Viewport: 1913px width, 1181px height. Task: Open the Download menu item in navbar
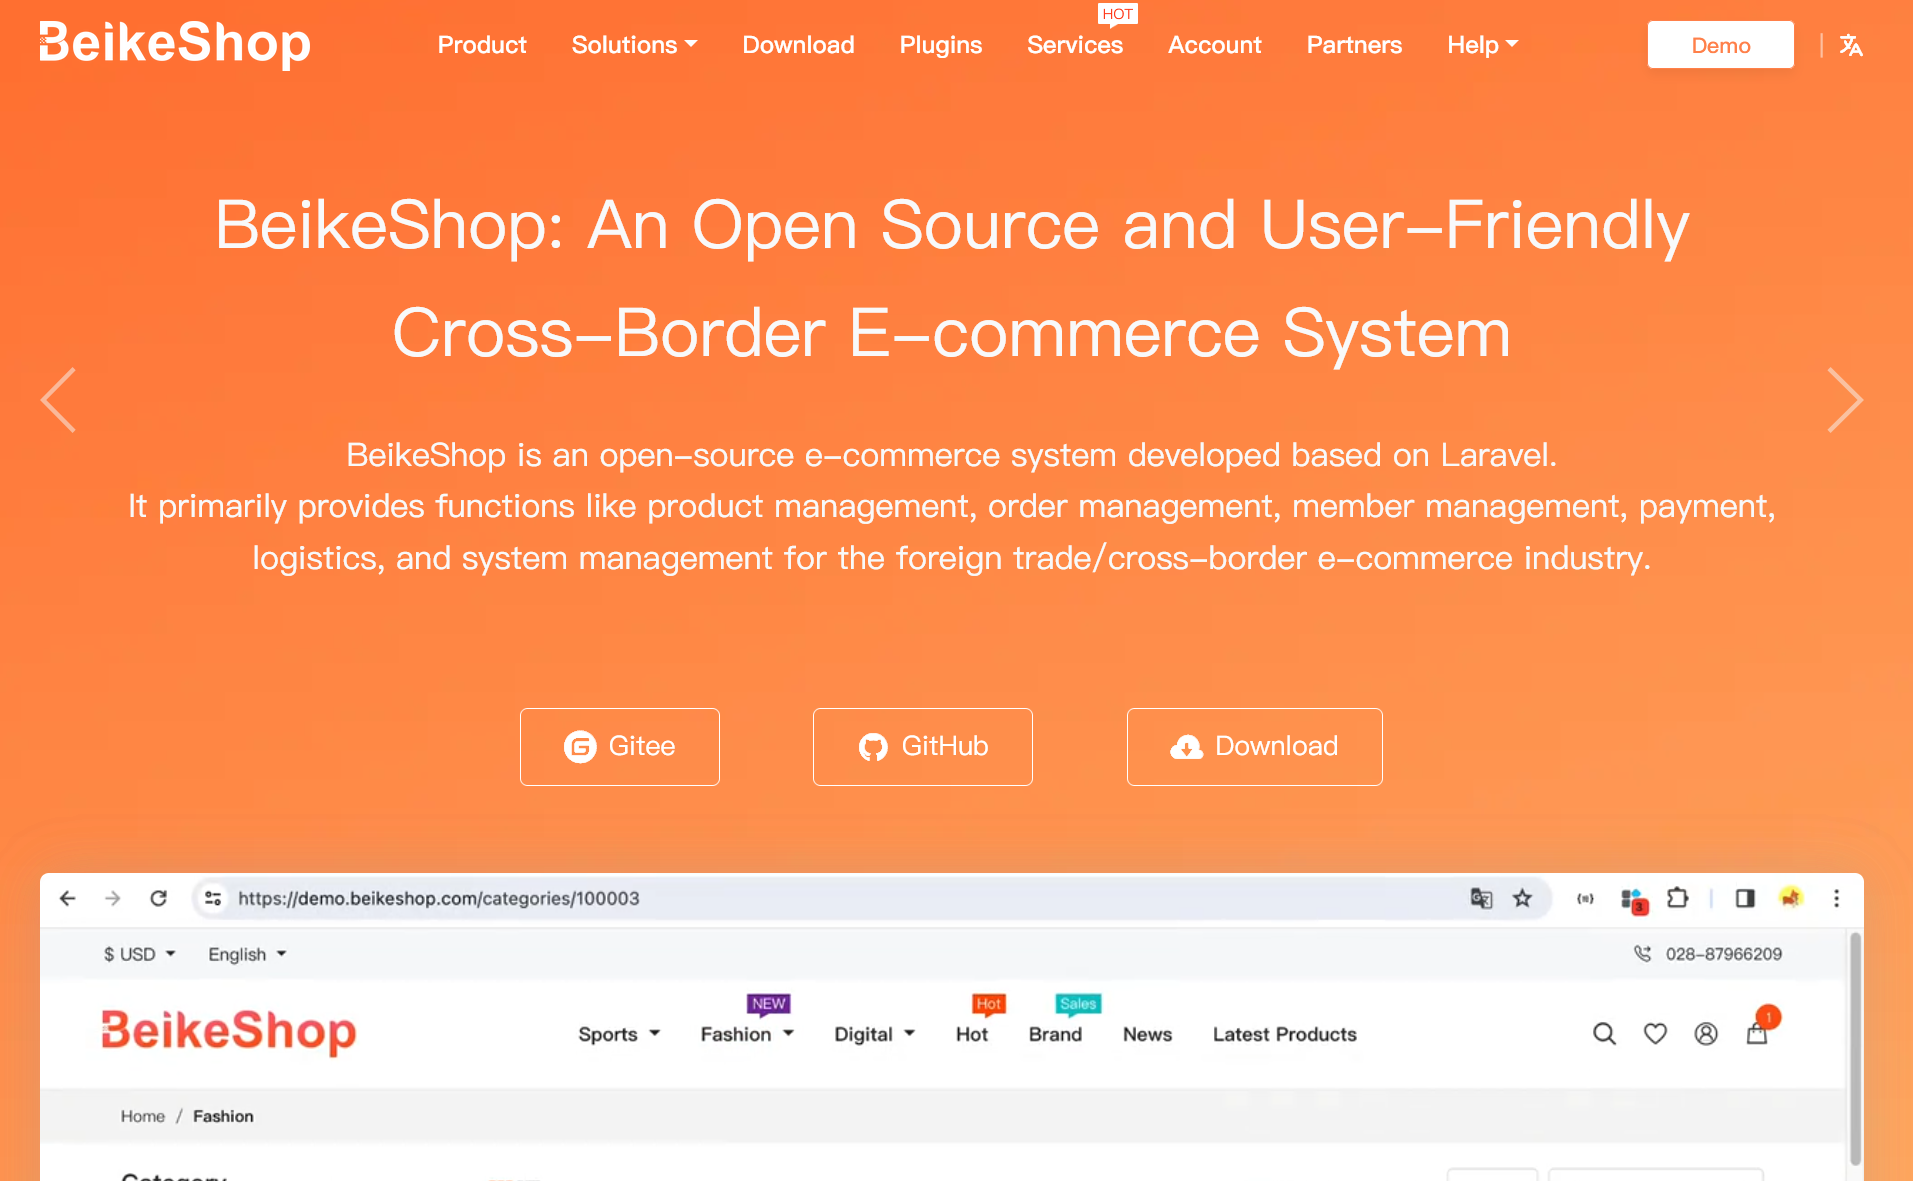coord(798,45)
